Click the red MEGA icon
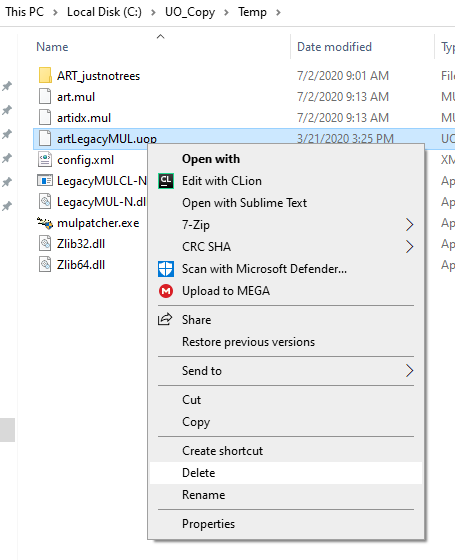Image resolution: width=455 pixels, height=560 pixels. [166, 291]
